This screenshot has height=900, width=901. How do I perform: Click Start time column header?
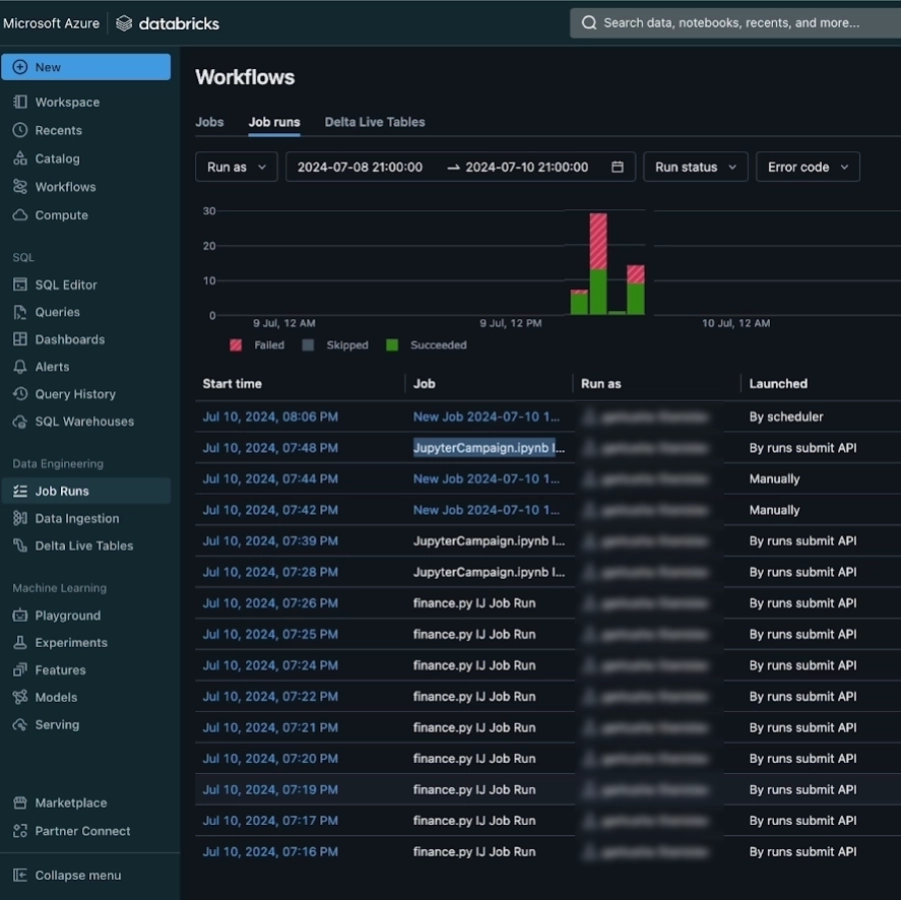pos(232,383)
